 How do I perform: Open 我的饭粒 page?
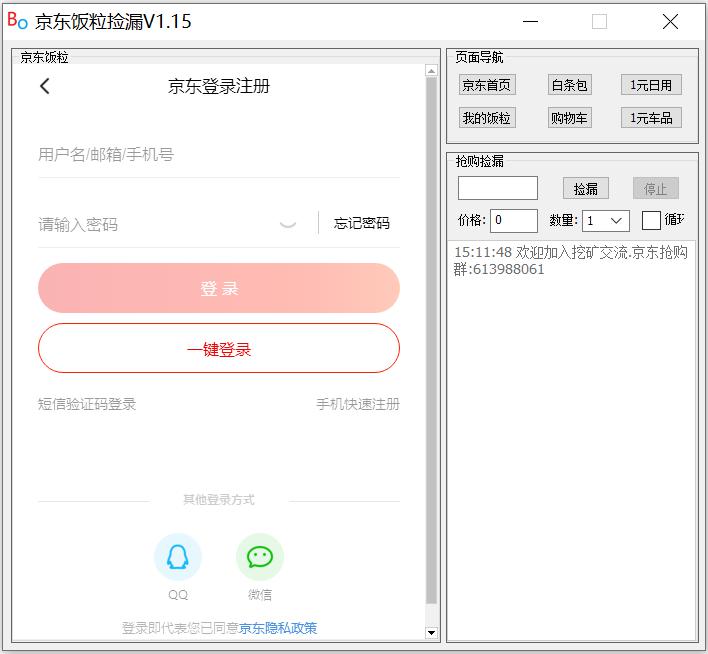(x=487, y=118)
